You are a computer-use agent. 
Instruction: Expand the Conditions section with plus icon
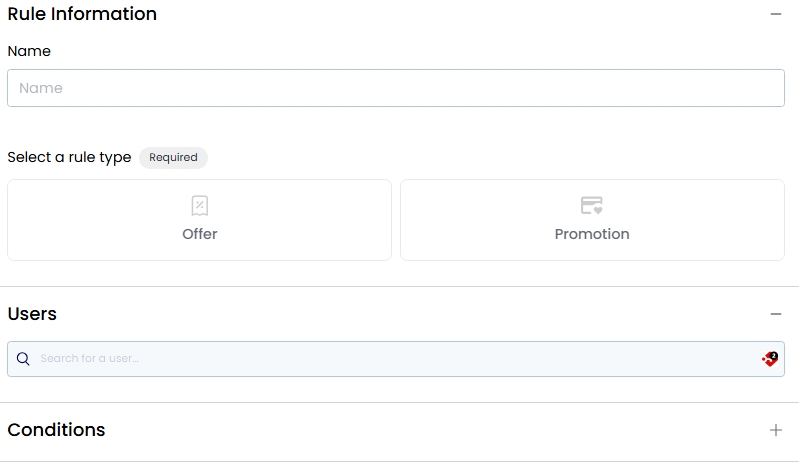tap(775, 430)
